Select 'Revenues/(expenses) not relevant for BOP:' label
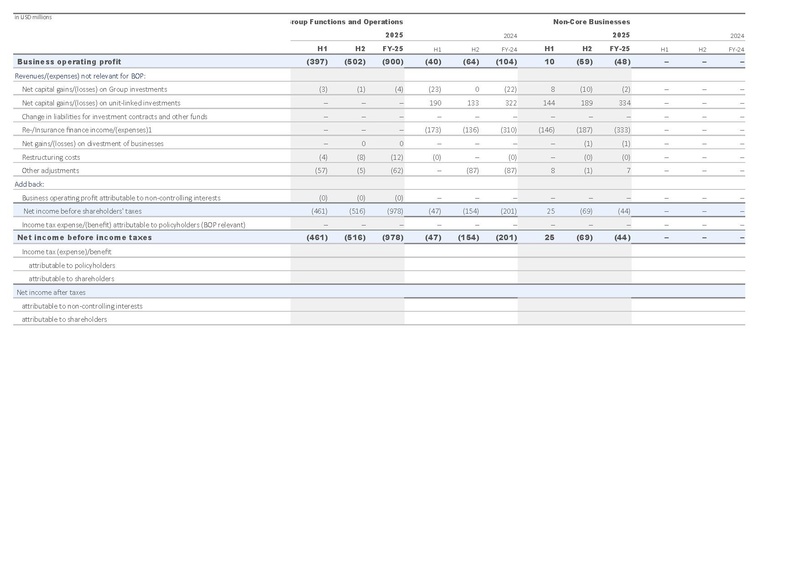The width and height of the screenshot is (800, 566). click(80, 76)
